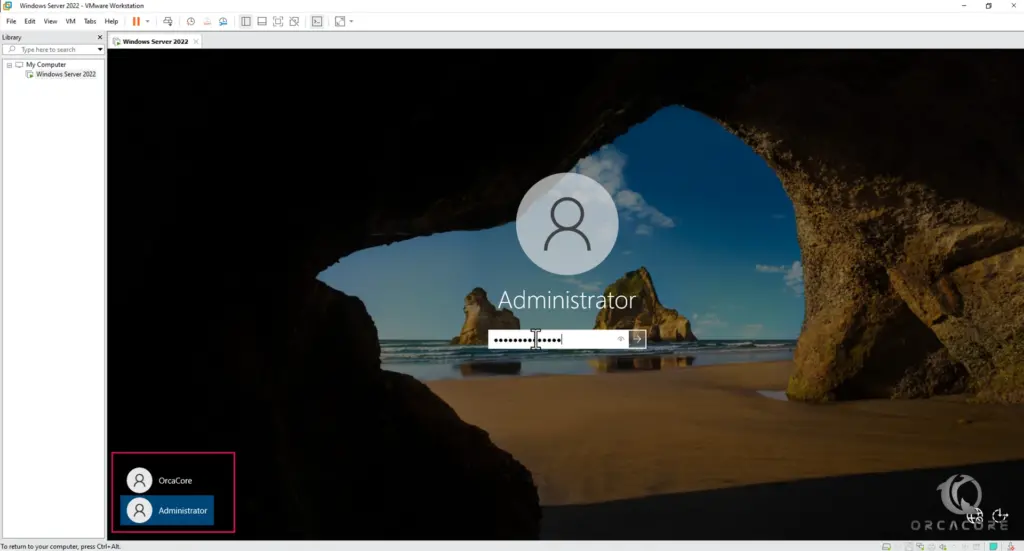1024x551 pixels.
Task: Open network options on the login screen
Action: (x=975, y=516)
